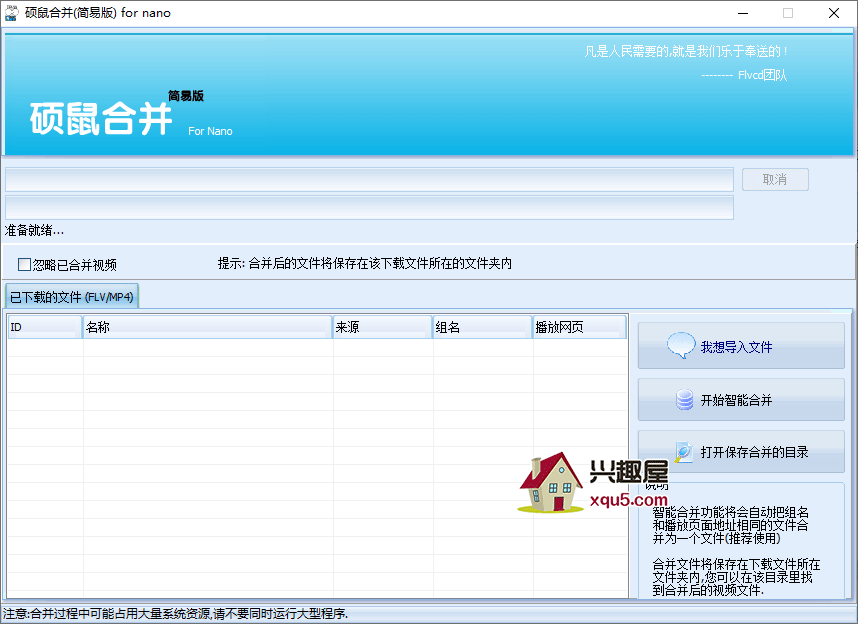
Task: Switch to 已下载的文件 (FLV/MP4) tab
Action: (x=72, y=297)
